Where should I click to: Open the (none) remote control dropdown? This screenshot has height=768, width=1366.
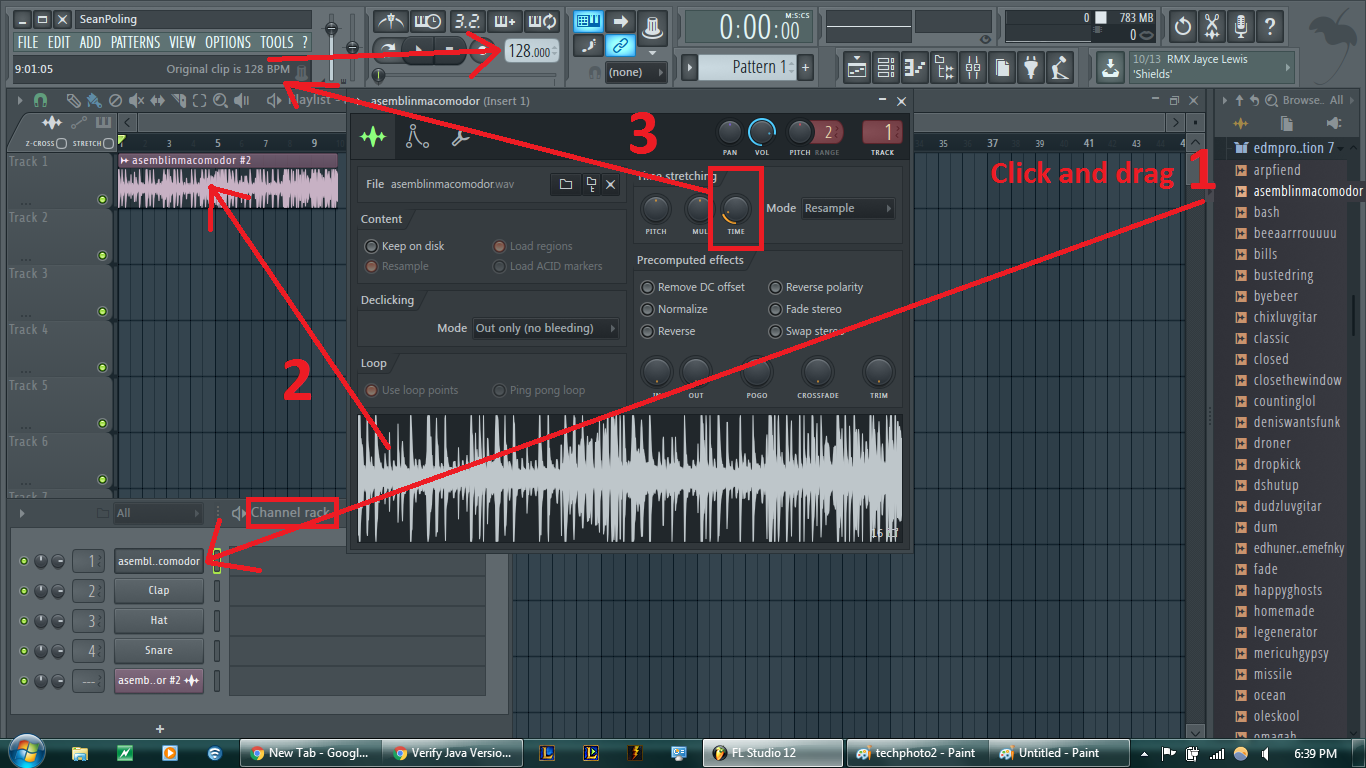tap(637, 72)
